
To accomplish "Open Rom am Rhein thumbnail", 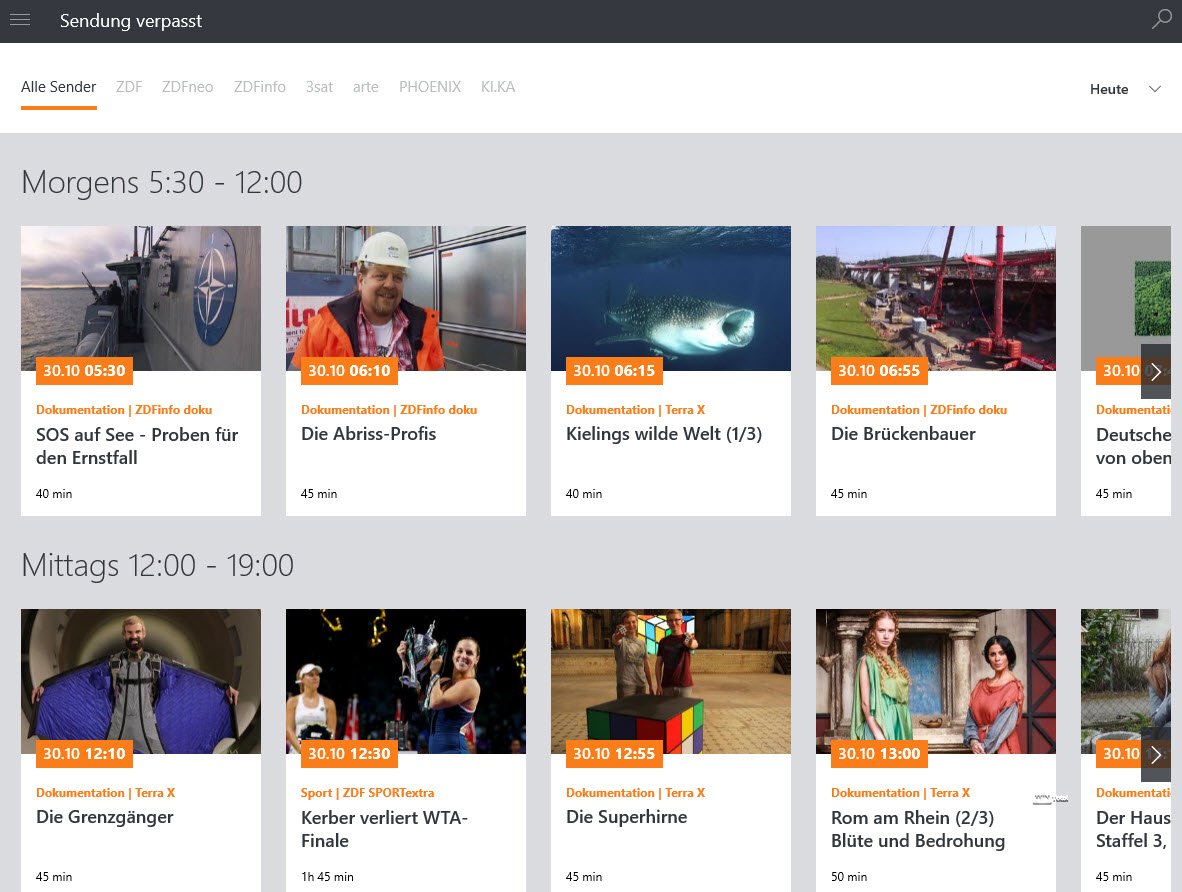I will 935,681.
